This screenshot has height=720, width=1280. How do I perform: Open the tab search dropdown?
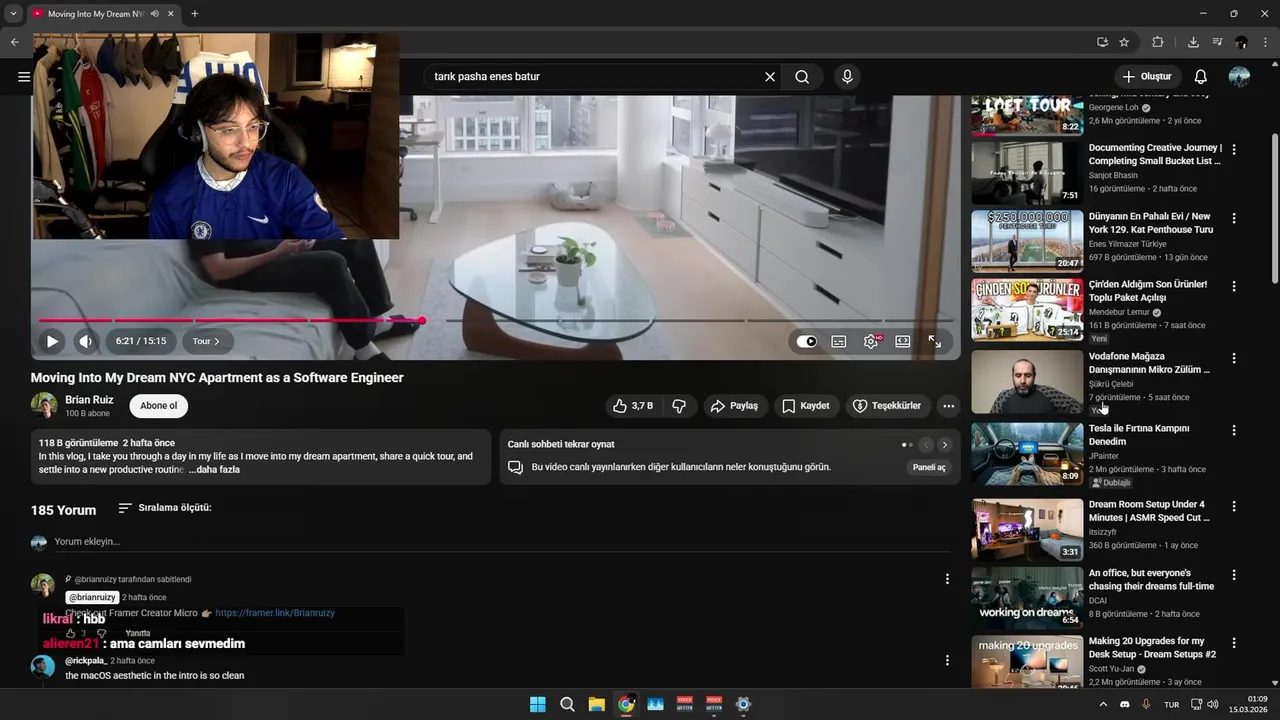(x=13, y=14)
